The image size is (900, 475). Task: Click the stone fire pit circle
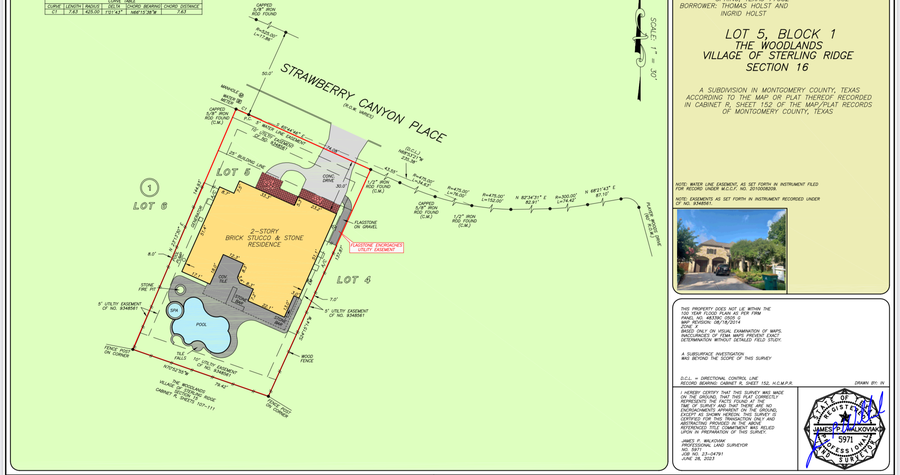point(177,290)
